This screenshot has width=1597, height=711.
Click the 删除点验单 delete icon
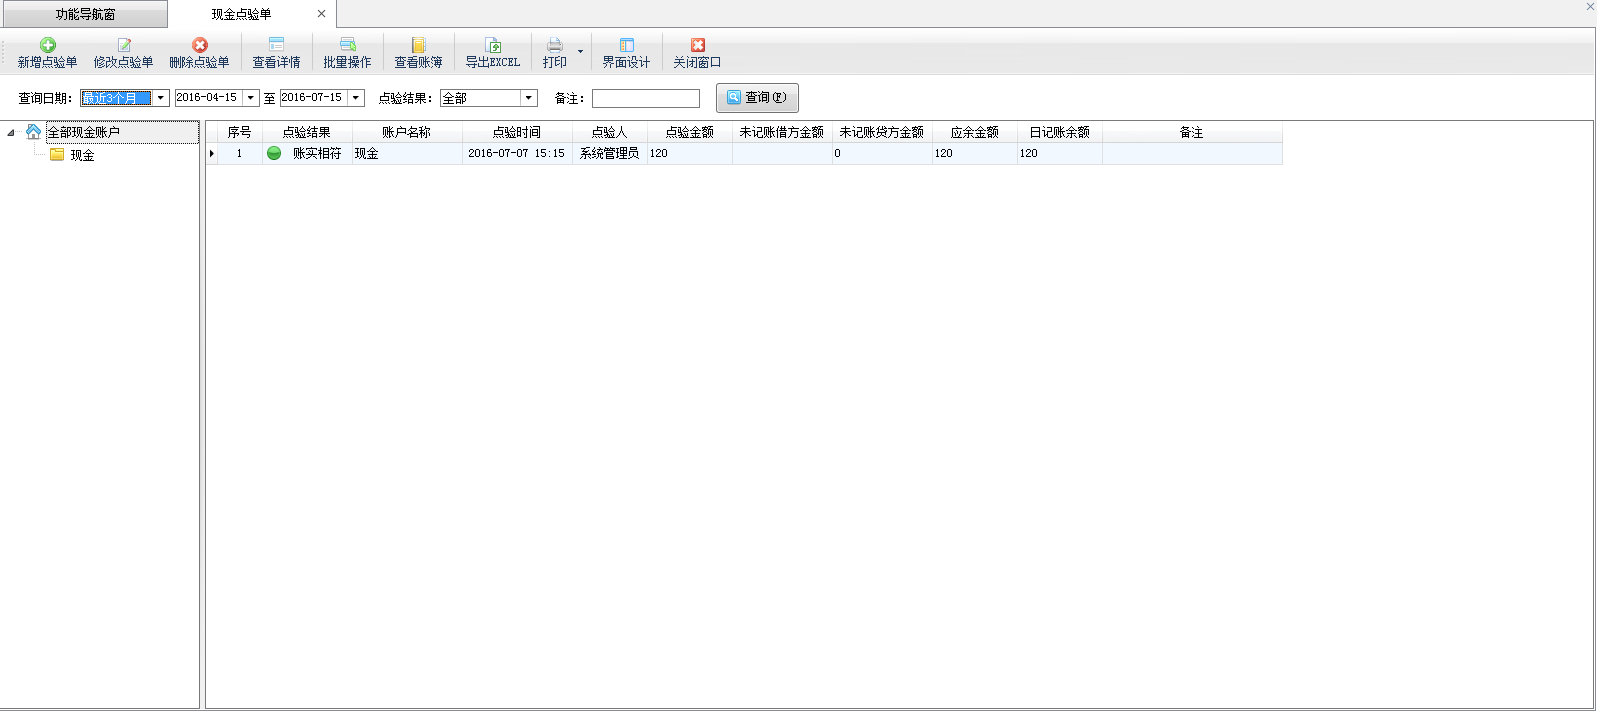point(199,46)
